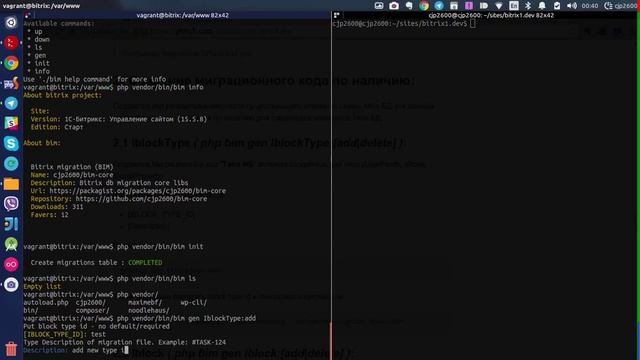Open PhpStorm from the dock
The image size is (640, 360).
(x=11, y=83)
